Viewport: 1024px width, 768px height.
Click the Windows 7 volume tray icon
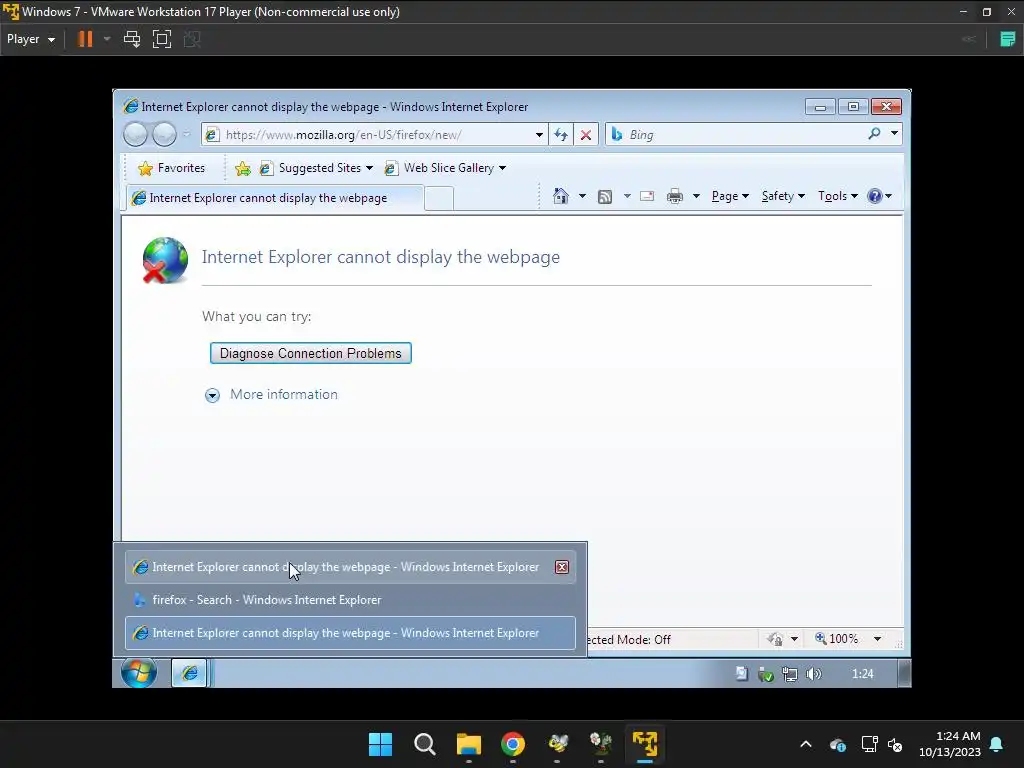[813, 674]
